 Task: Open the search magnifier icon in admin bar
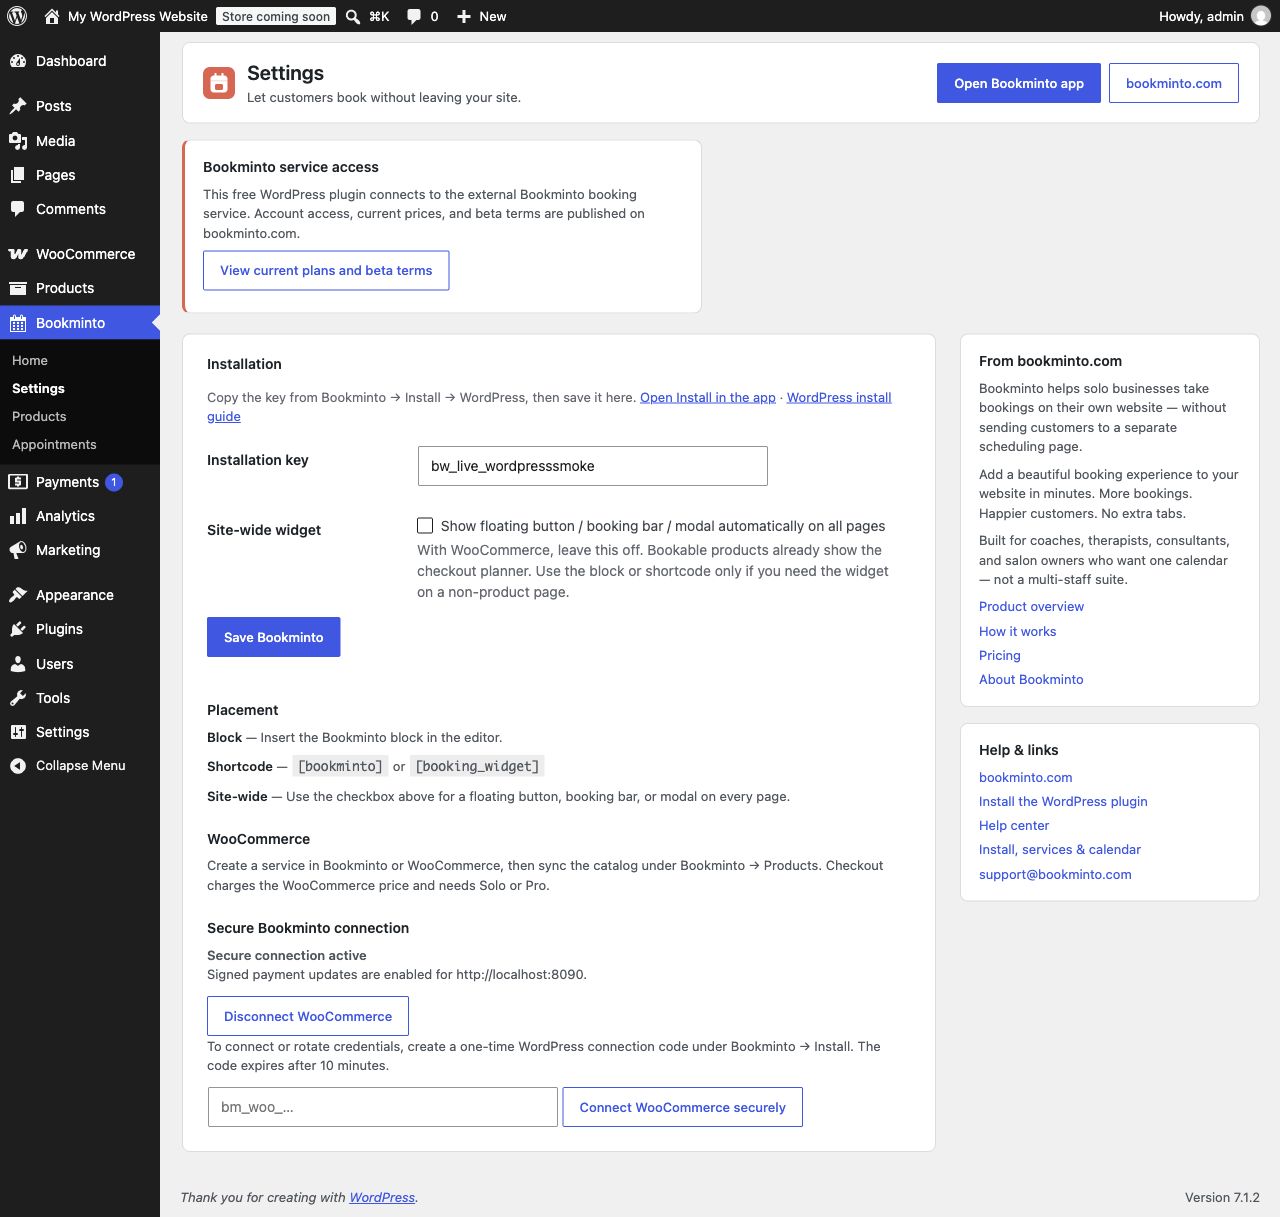point(353,16)
